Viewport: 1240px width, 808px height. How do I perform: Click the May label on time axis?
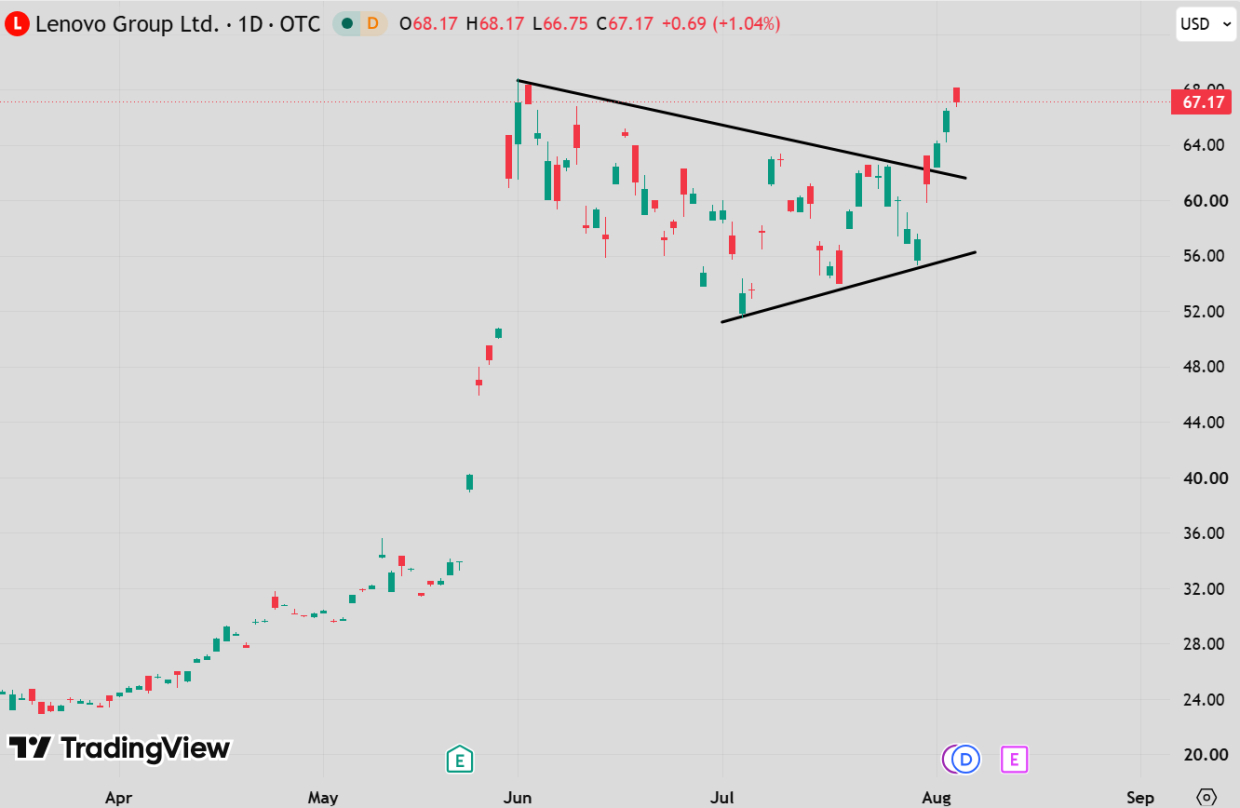(x=323, y=798)
